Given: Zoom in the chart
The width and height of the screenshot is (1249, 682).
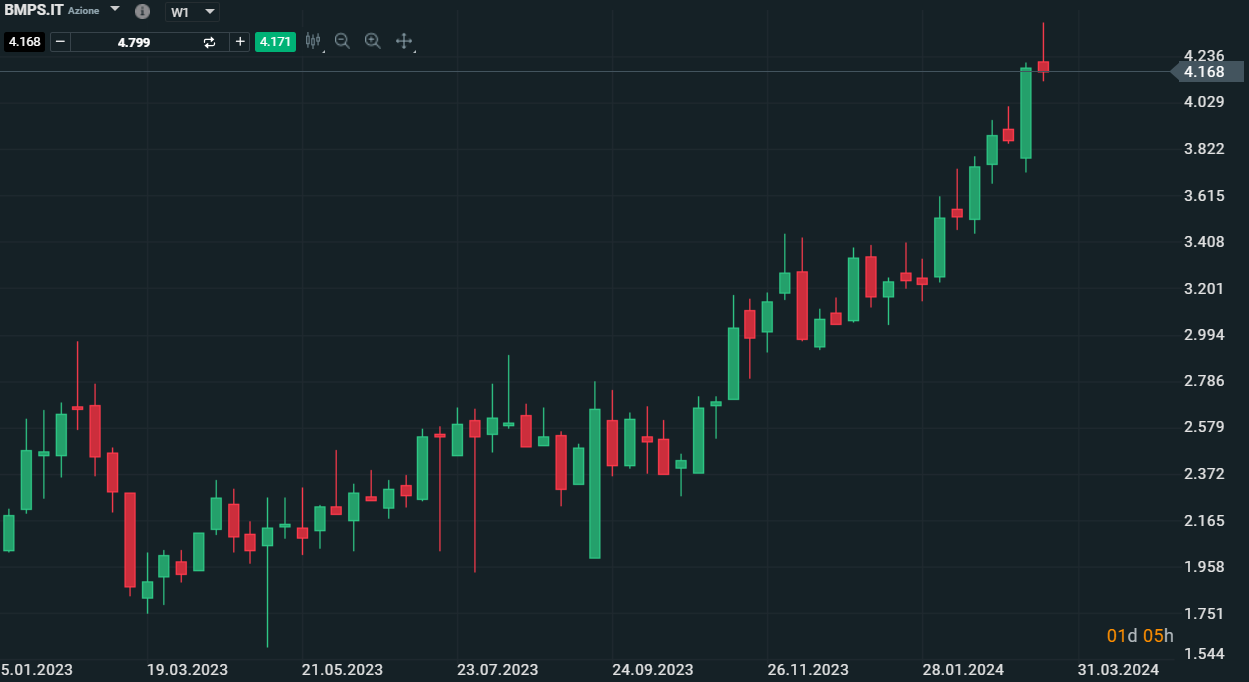Looking at the screenshot, I should coord(373,41).
